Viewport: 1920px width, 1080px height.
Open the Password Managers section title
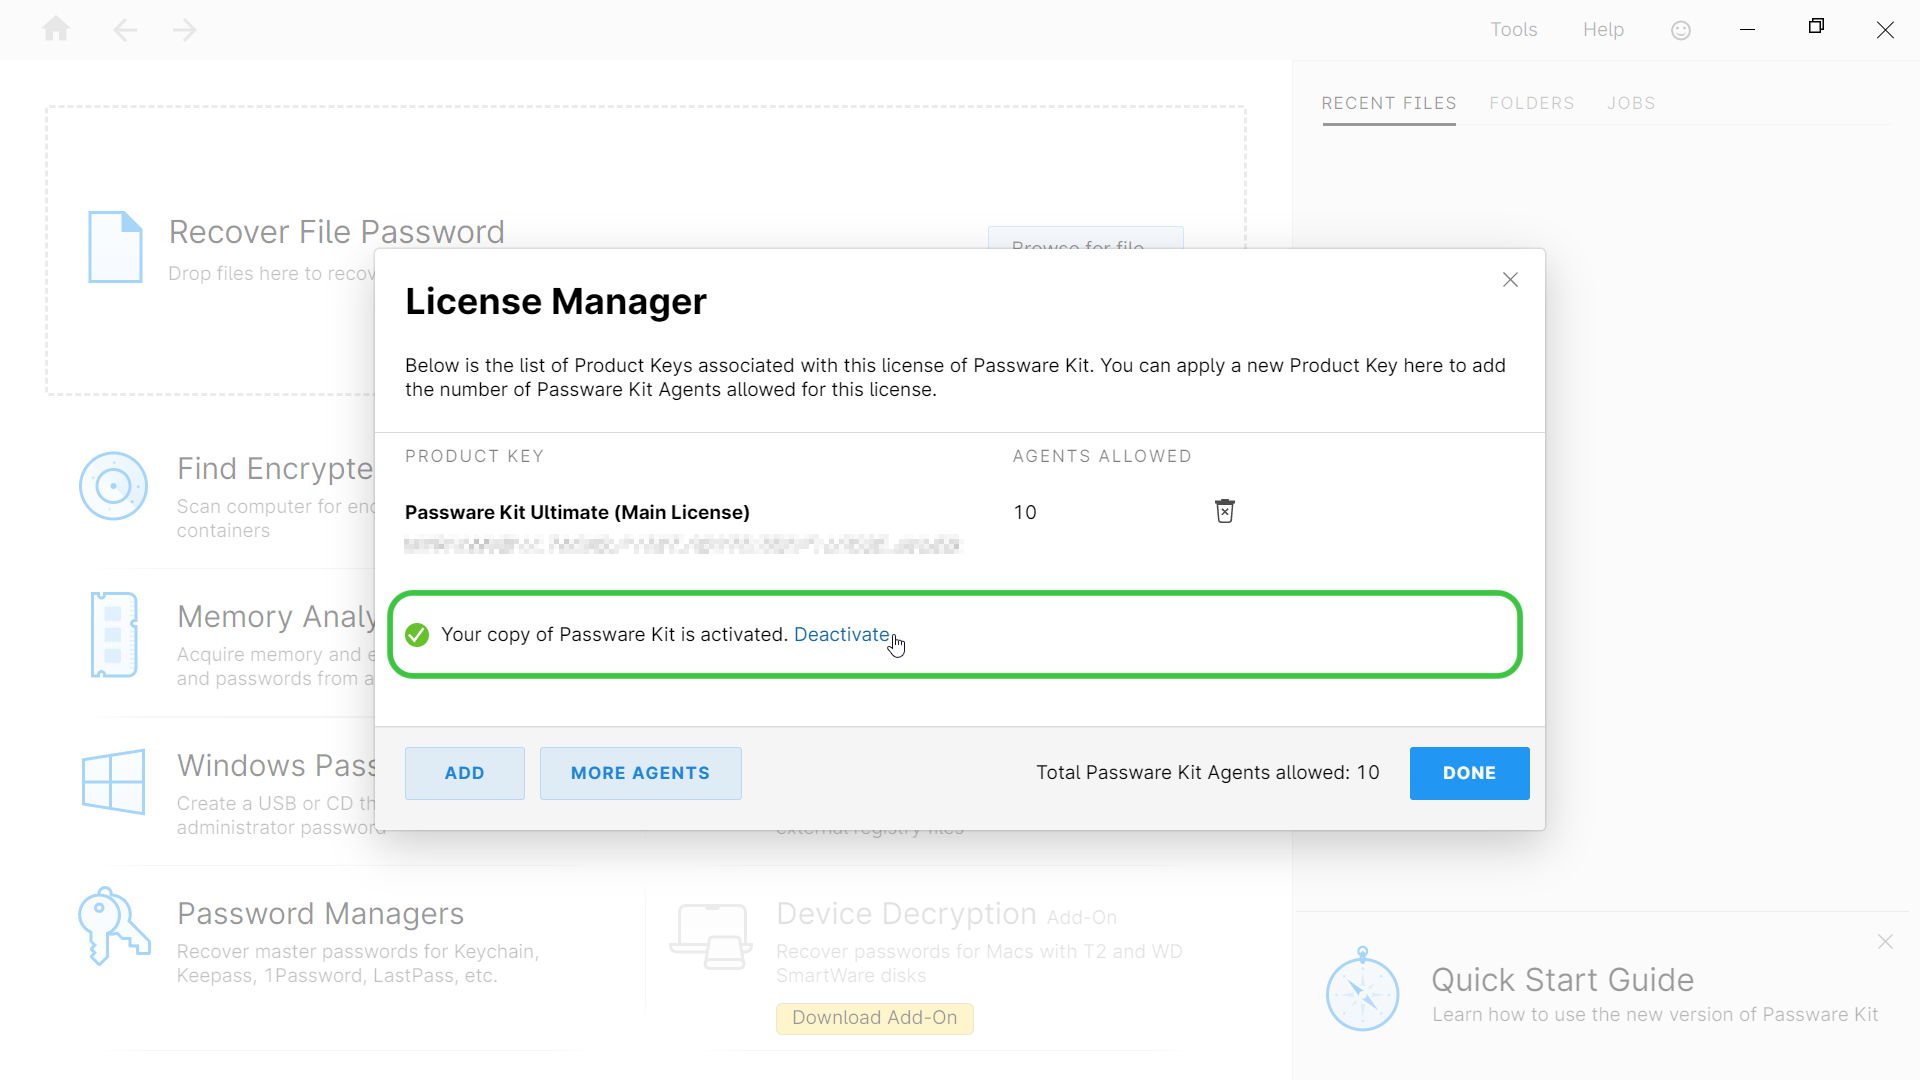click(320, 913)
